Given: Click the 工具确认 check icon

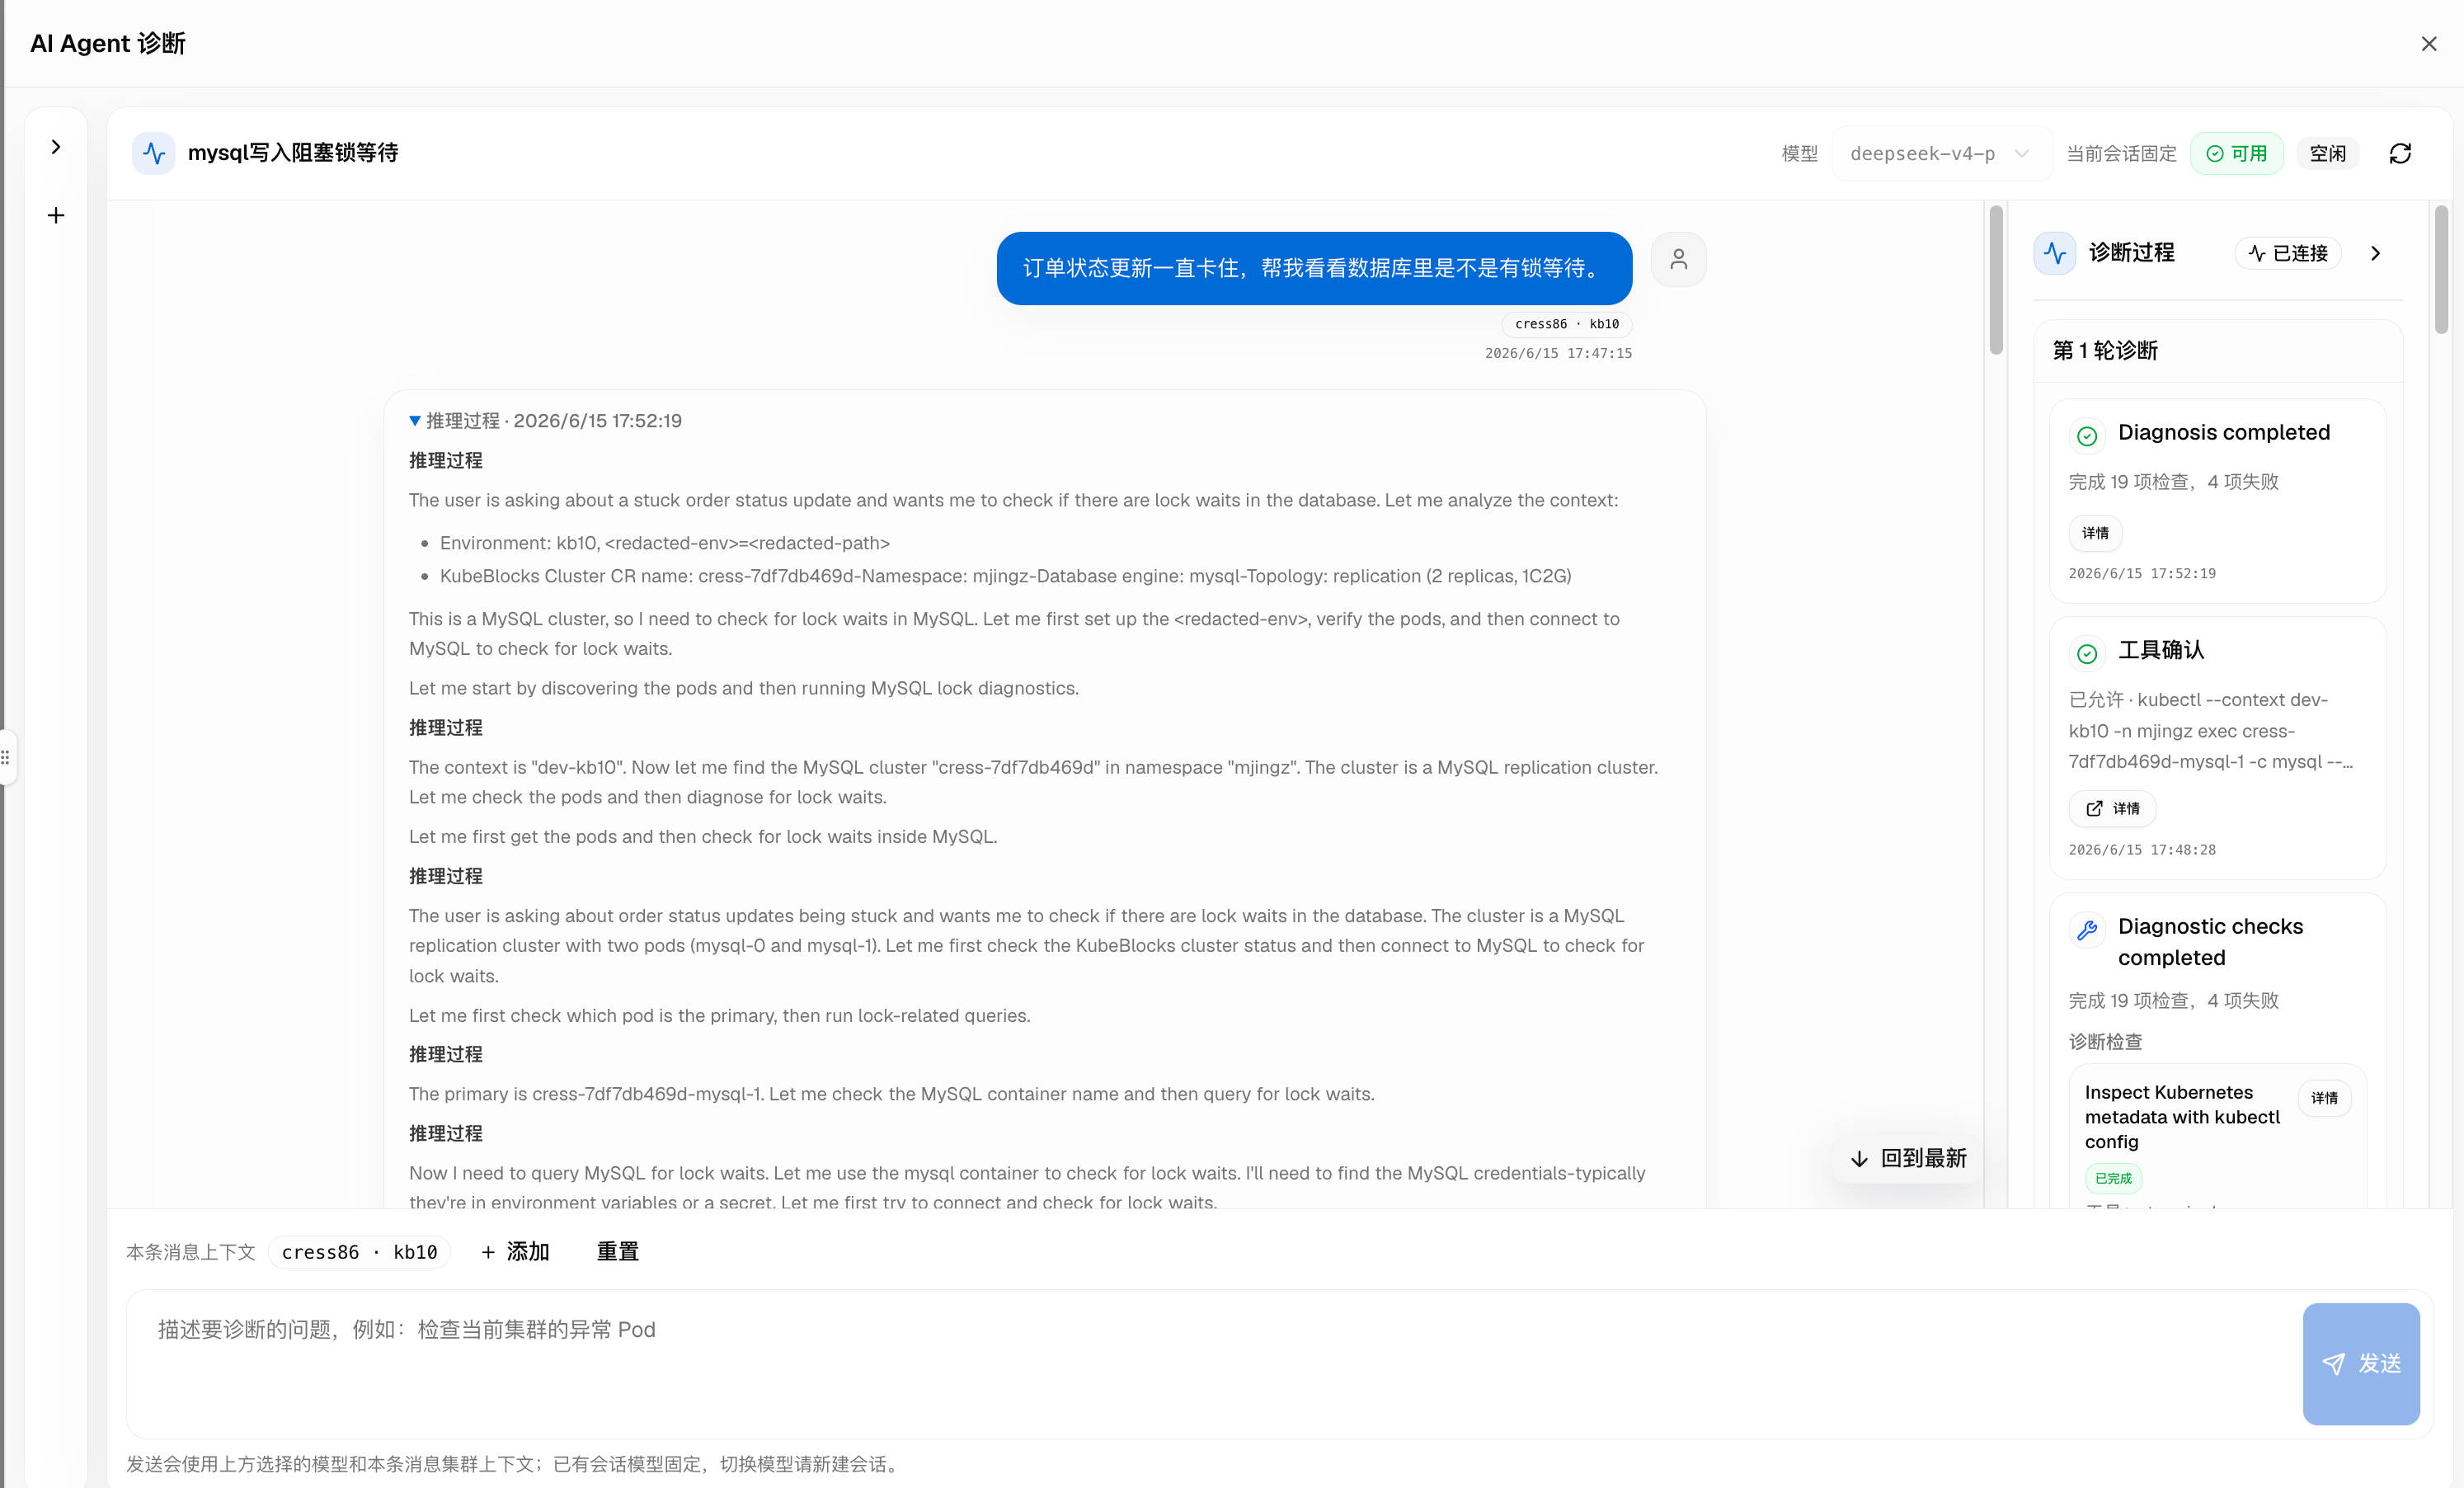Looking at the screenshot, I should [2087, 653].
